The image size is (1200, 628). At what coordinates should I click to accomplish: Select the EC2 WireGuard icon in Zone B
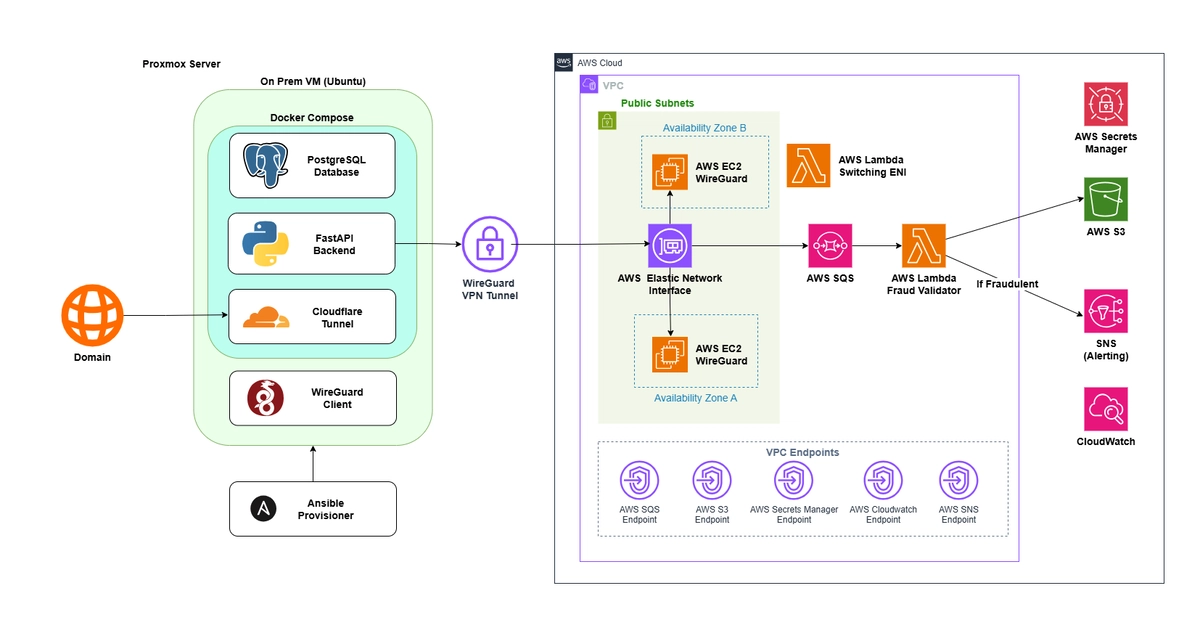point(669,172)
